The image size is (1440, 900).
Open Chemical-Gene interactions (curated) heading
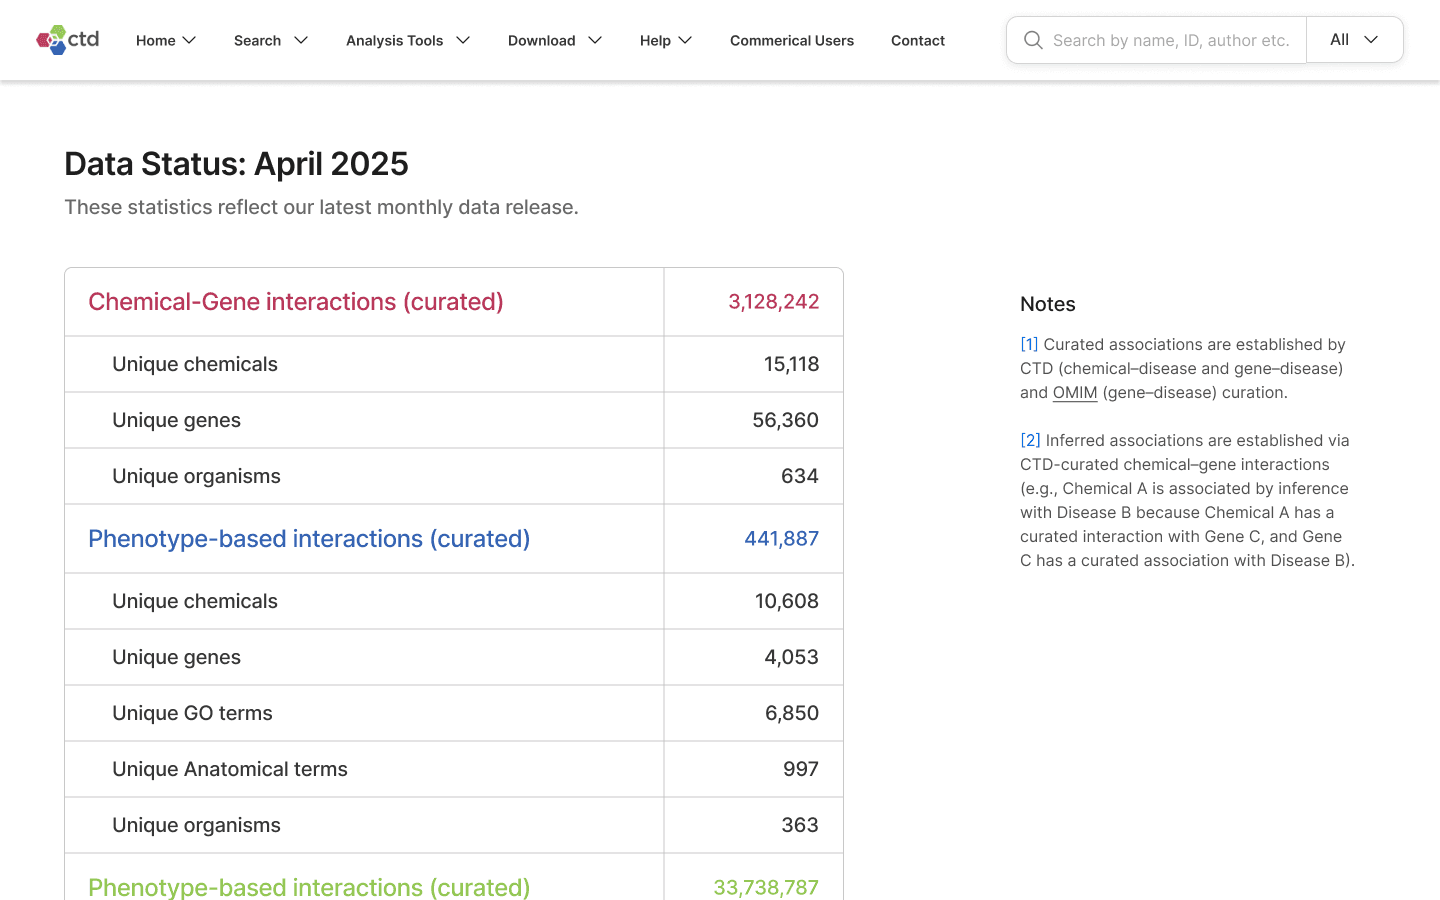click(x=296, y=301)
